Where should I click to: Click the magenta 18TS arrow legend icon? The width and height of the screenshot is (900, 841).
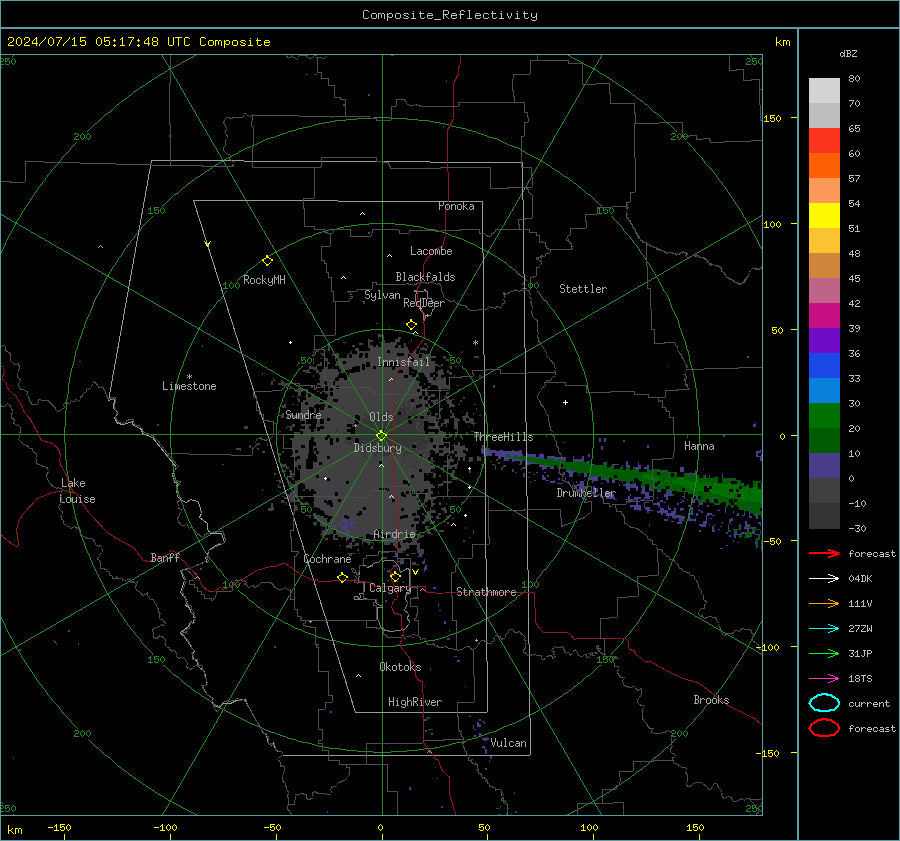pyautogui.click(x=824, y=679)
